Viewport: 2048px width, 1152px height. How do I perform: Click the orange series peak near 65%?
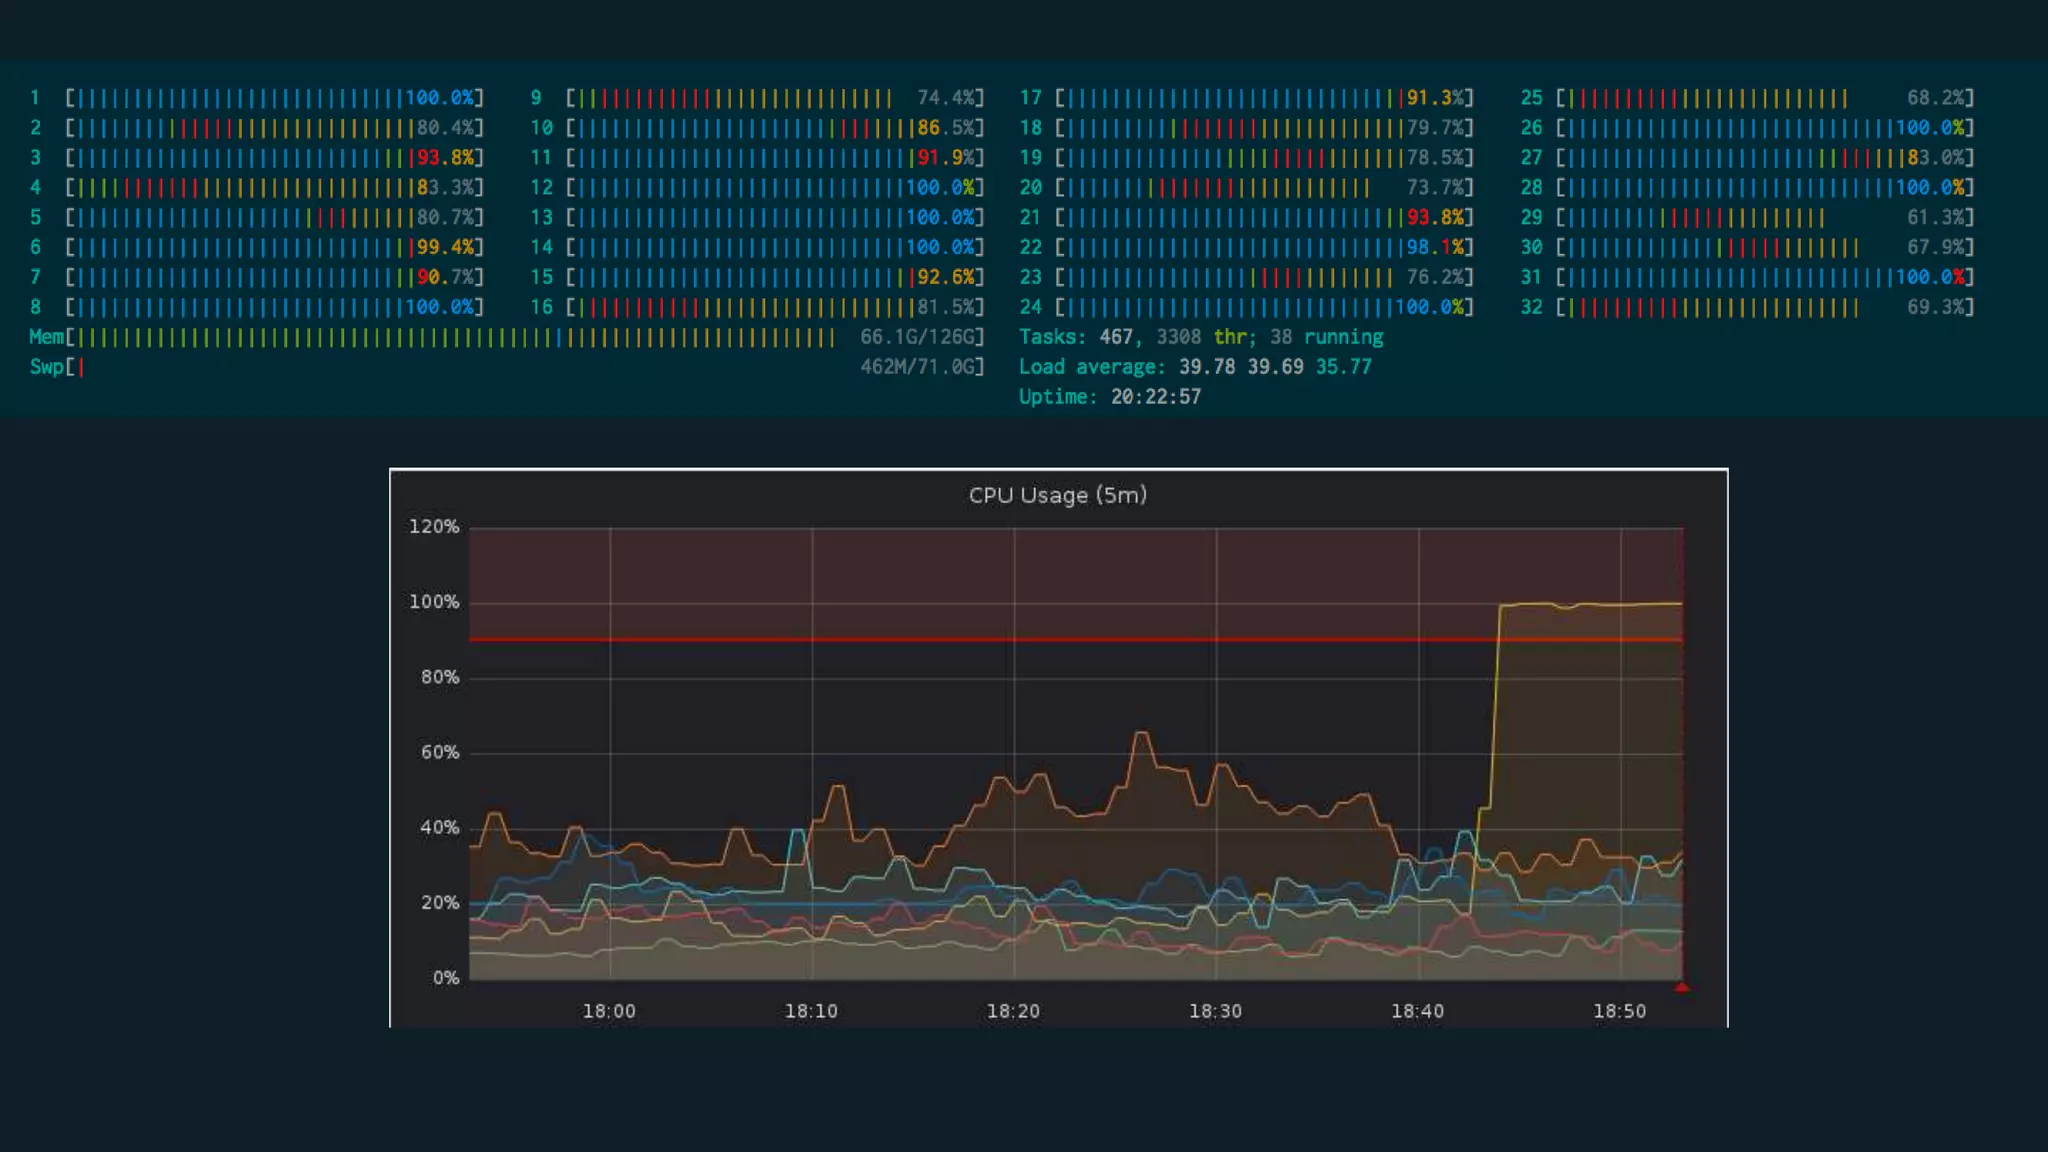tap(1141, 735)
